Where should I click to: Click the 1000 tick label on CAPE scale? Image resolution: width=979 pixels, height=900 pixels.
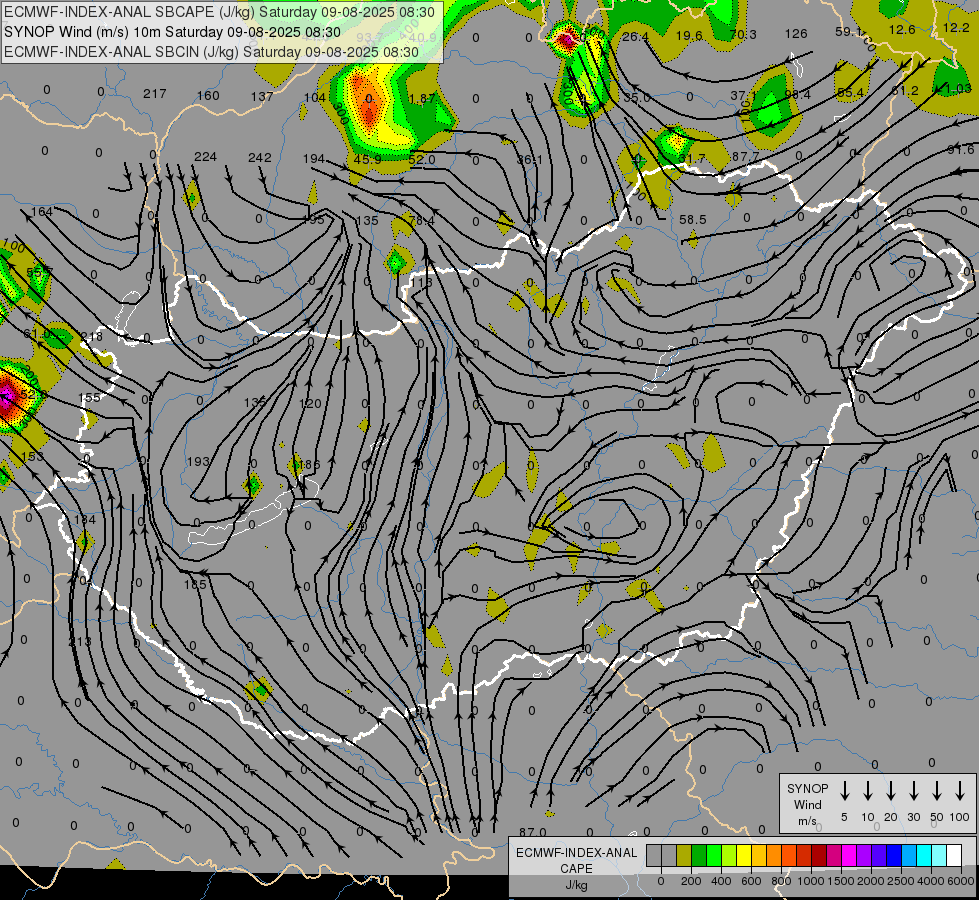(x=811, y=881)
